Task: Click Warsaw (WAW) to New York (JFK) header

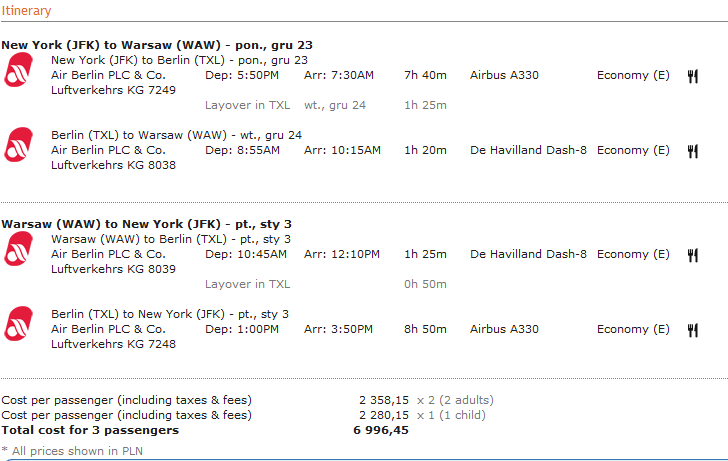Action: click(x=146, y=224)
